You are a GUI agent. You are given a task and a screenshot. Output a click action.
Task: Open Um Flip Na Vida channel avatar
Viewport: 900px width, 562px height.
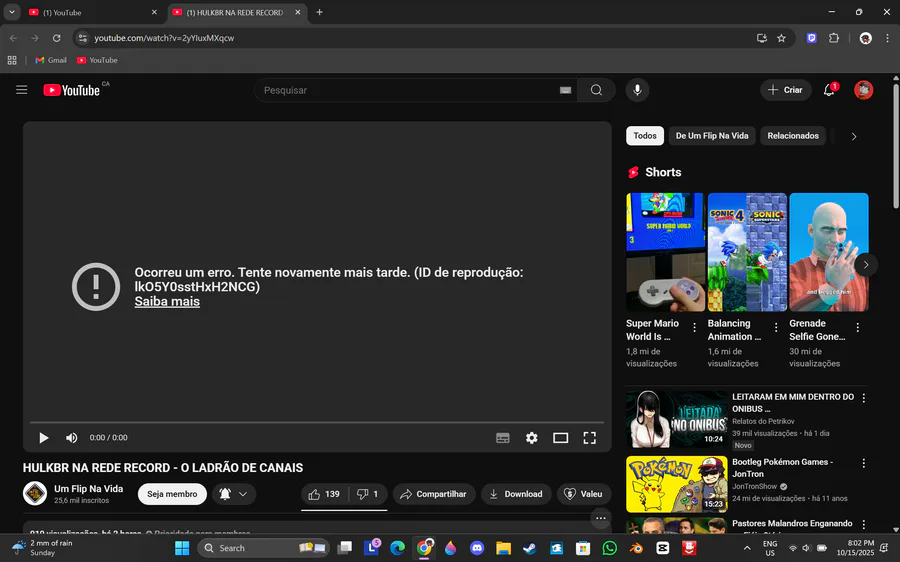(35, 494)
